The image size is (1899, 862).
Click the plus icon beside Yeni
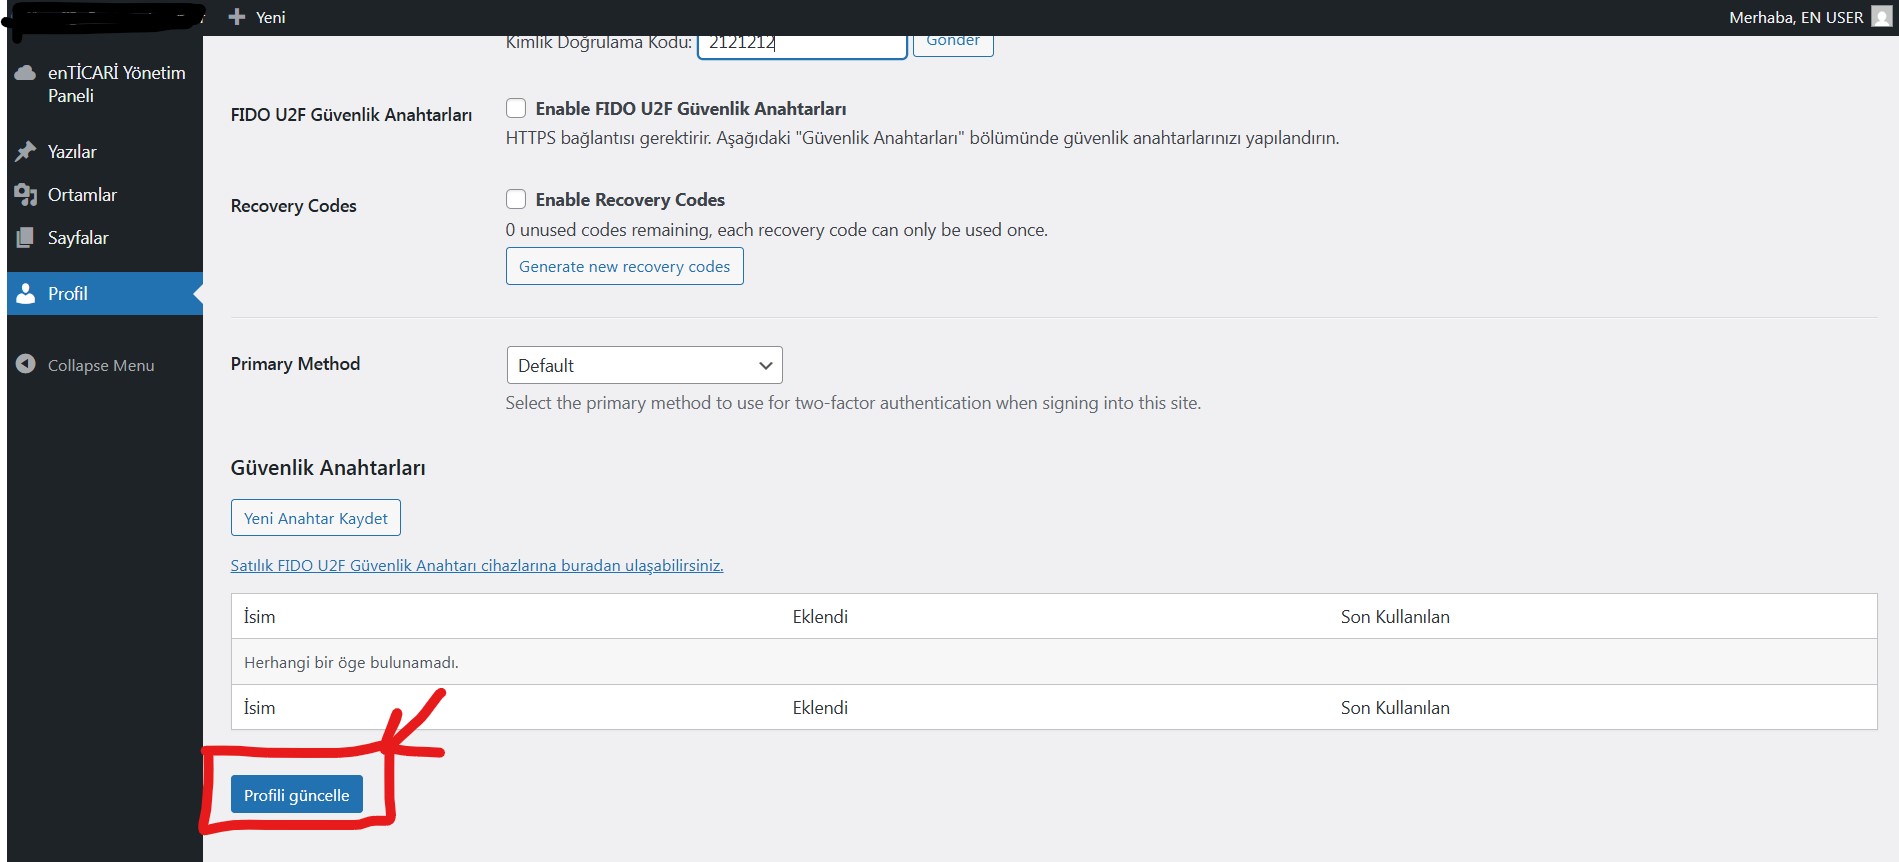tap(237, 17)
